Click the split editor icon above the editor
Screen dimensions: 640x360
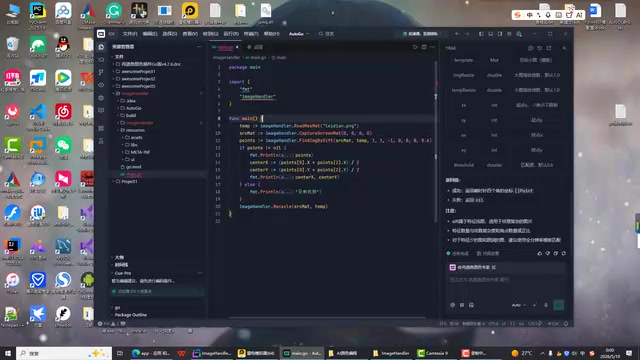click(424, 47)
